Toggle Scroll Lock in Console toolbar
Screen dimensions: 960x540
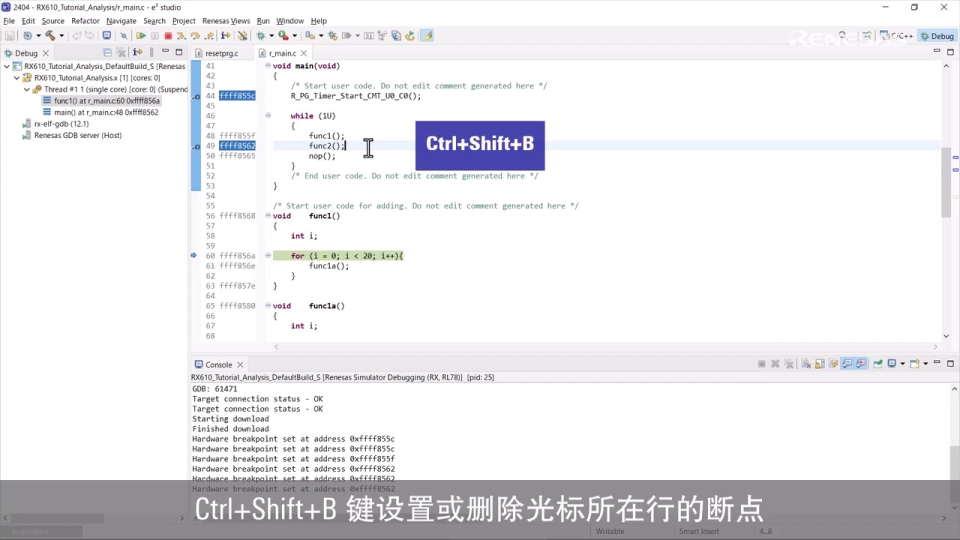820,364
